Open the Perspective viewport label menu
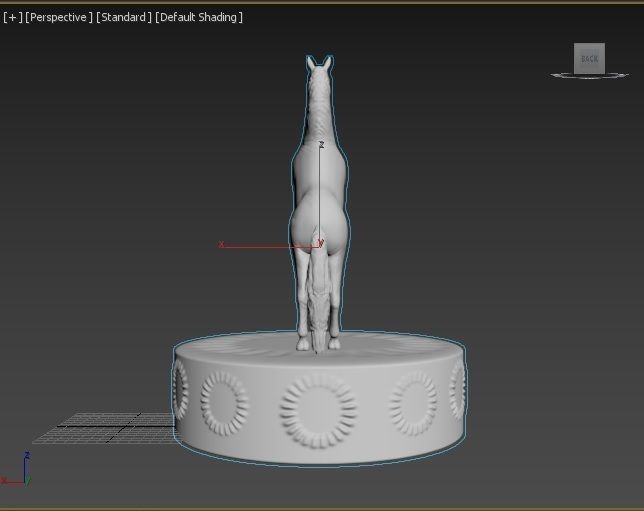Image resolution: width=644 pixels, height=511 pixels. (59, 17)
